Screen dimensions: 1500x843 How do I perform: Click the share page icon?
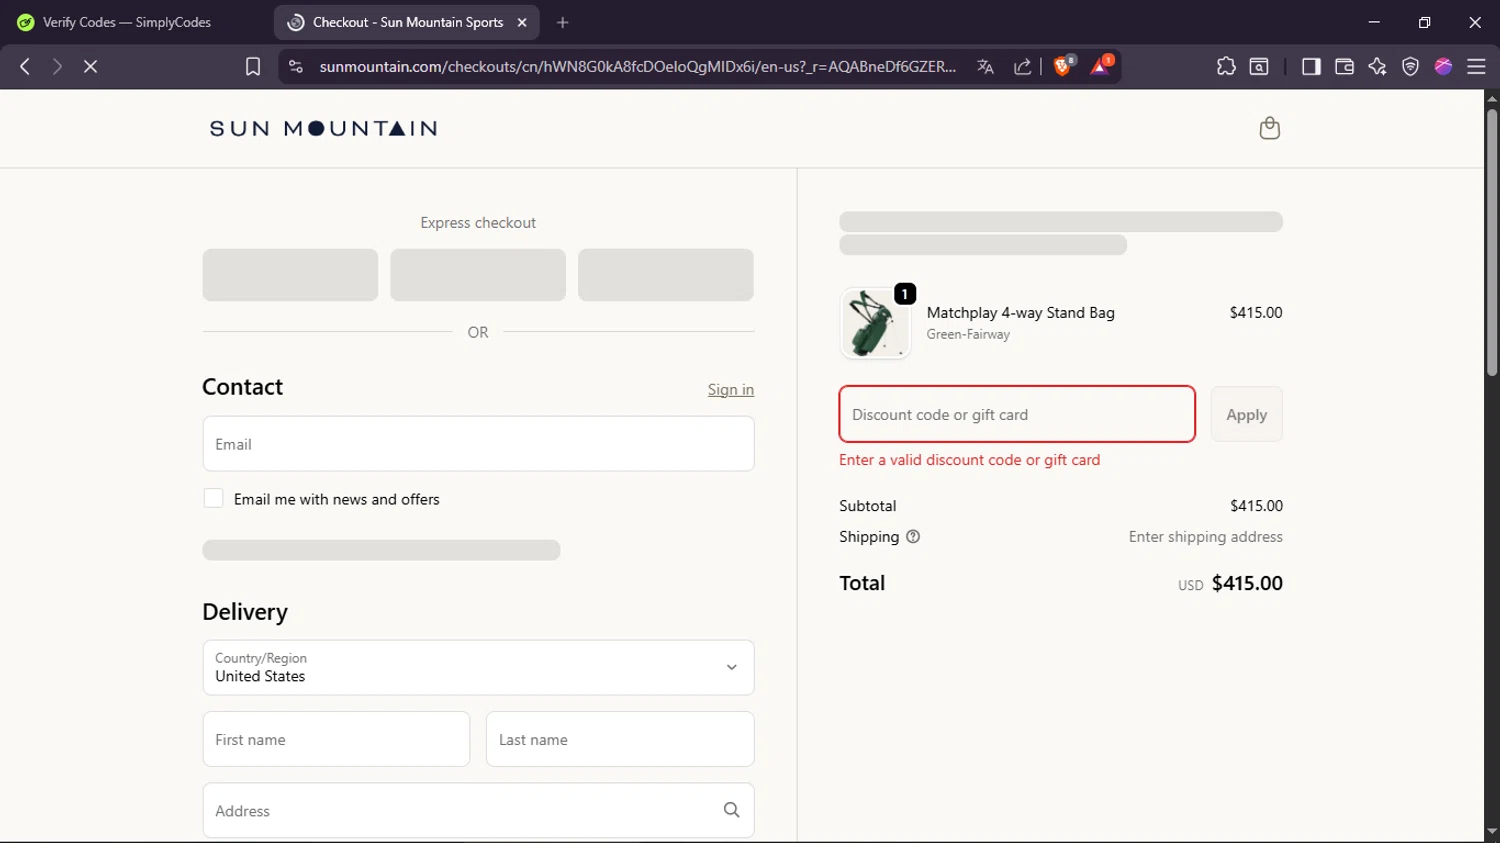[x=1022, y=66]
